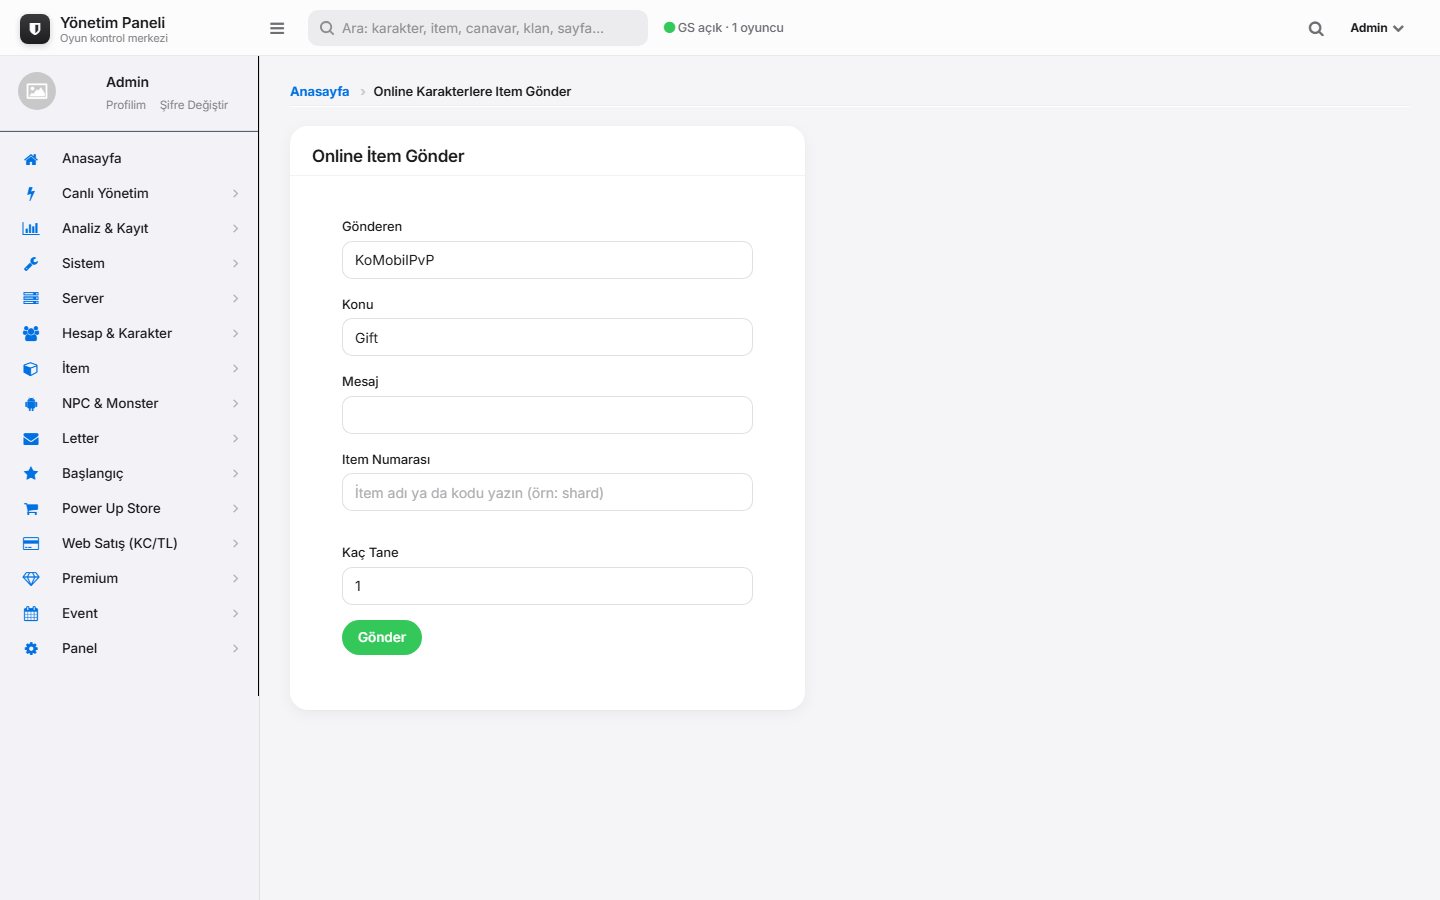Expand the Letter submenu chevron
The height and width of the screenshot is (900, 1440).
click(236, 439)
